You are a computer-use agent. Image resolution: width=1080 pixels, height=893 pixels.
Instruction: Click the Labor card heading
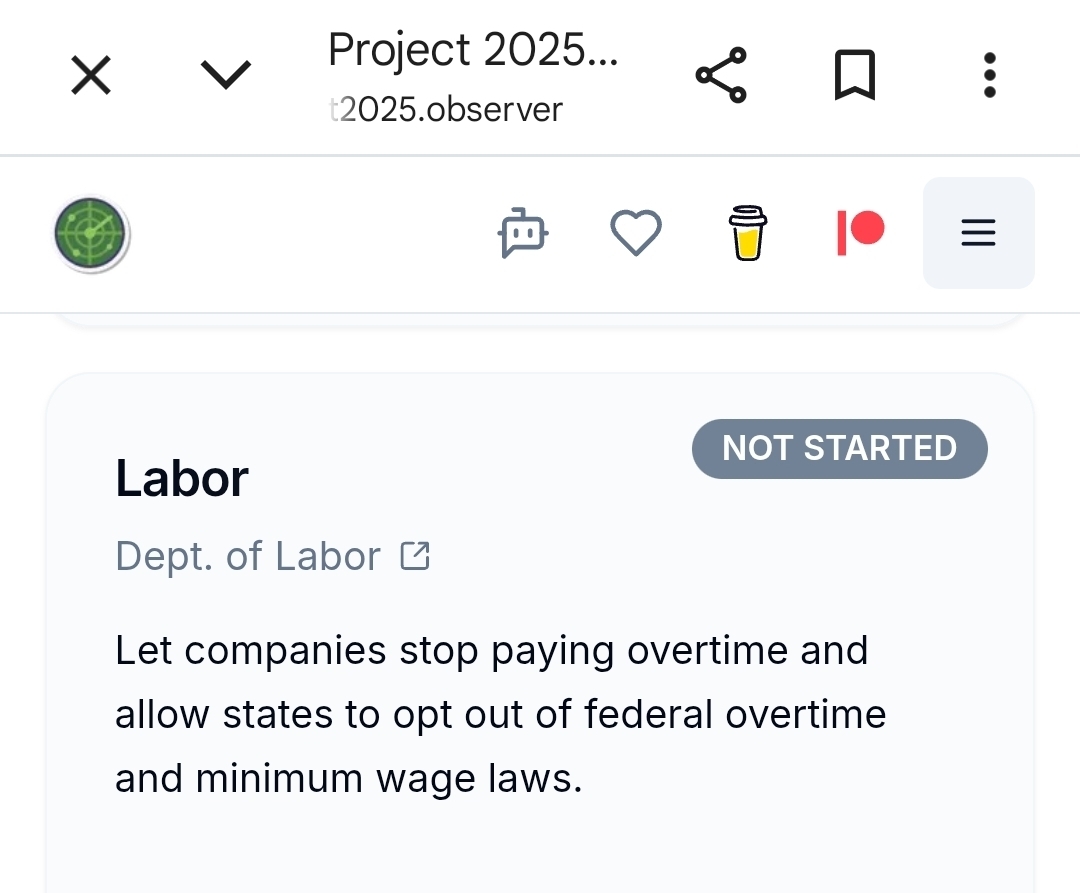tap(182, 478)
